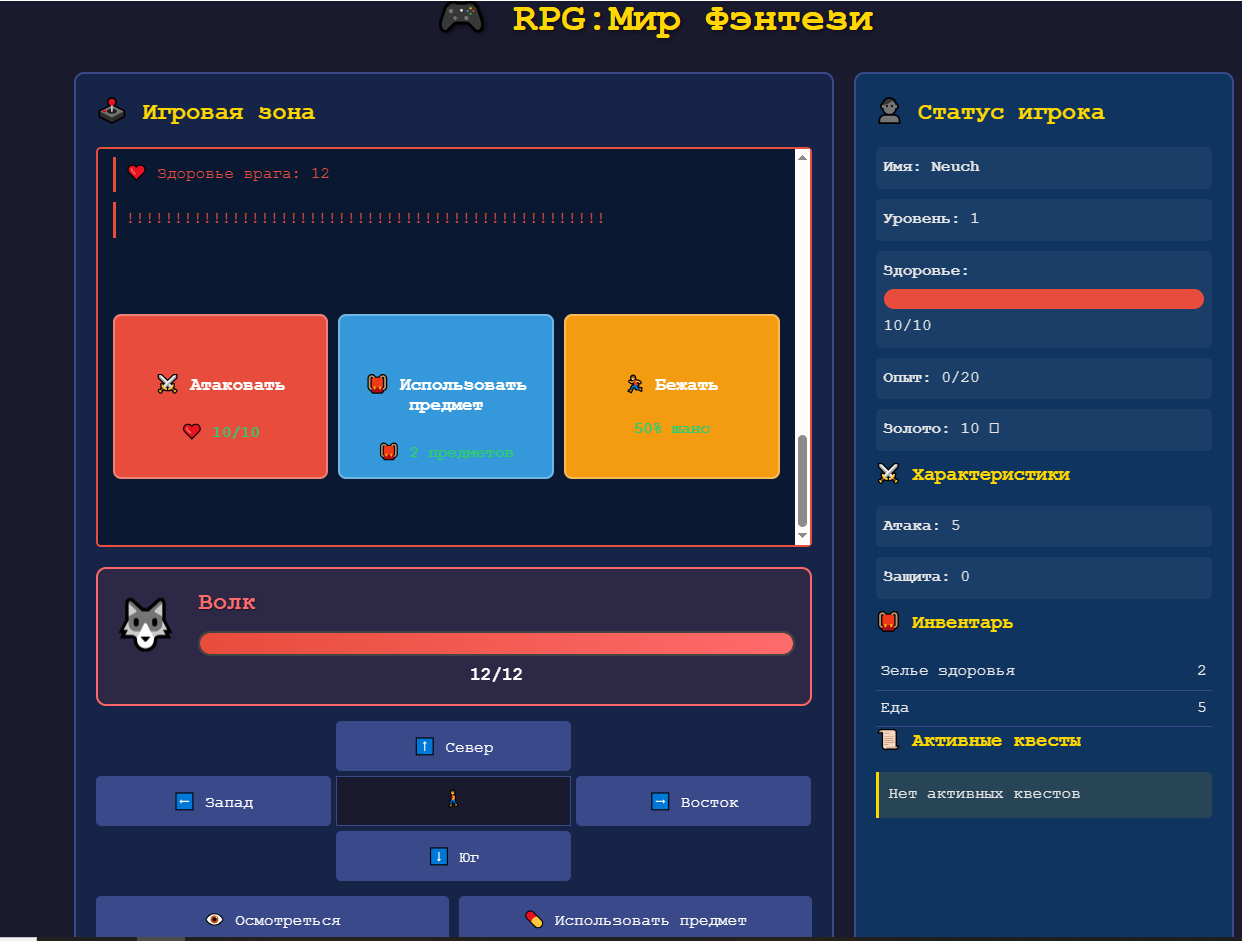Travel south via the Юг button
1242x941 pixels.
(x=453, y=856)
